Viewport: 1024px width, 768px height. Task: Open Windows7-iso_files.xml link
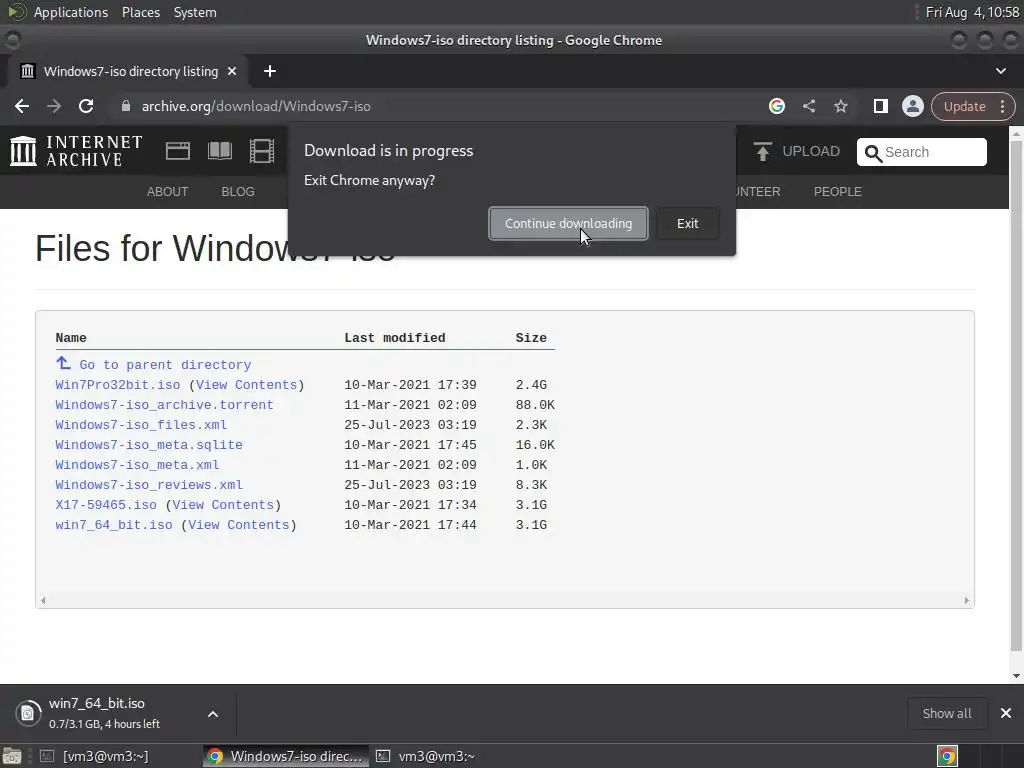click(x=141, y=425)
